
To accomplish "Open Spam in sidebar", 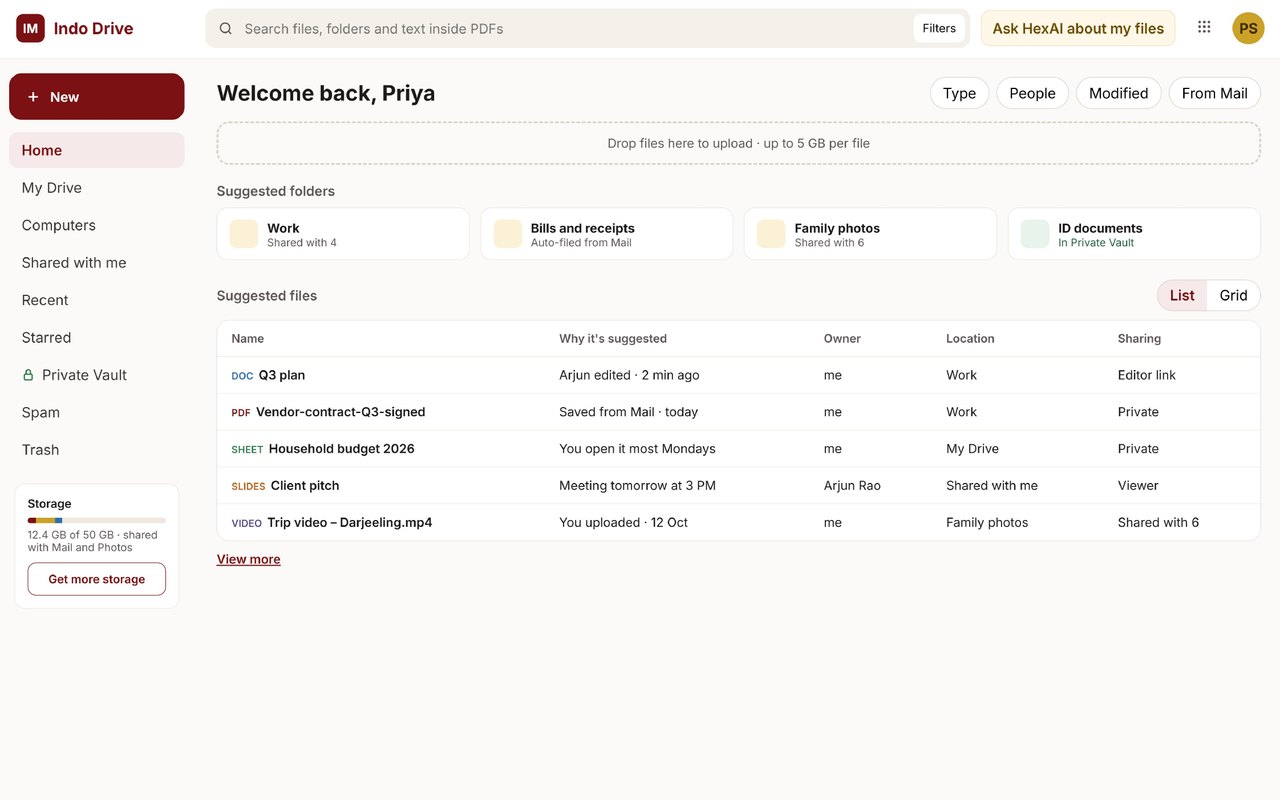I will (97, 413).
